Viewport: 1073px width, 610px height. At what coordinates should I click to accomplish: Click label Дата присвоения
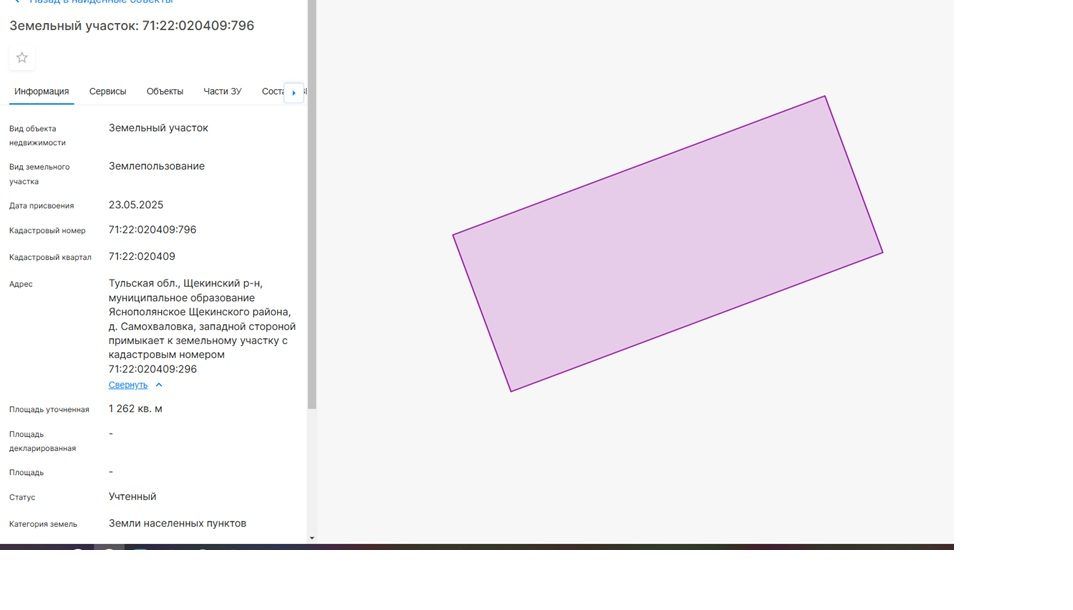click(41, 205)
